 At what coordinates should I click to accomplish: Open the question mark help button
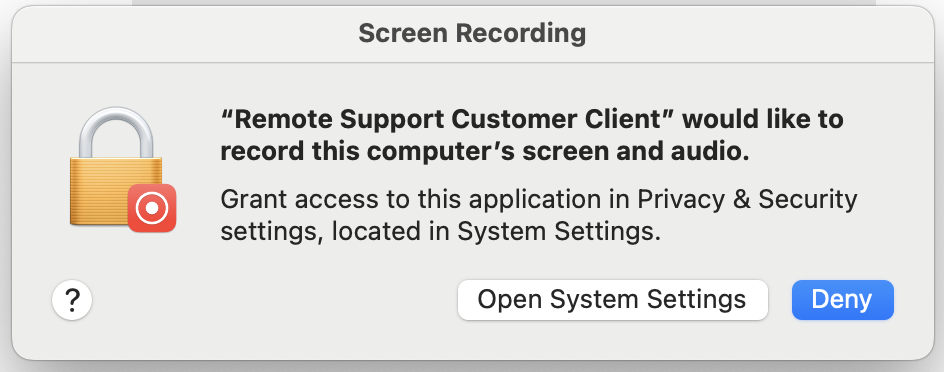[x=72, y=300]
